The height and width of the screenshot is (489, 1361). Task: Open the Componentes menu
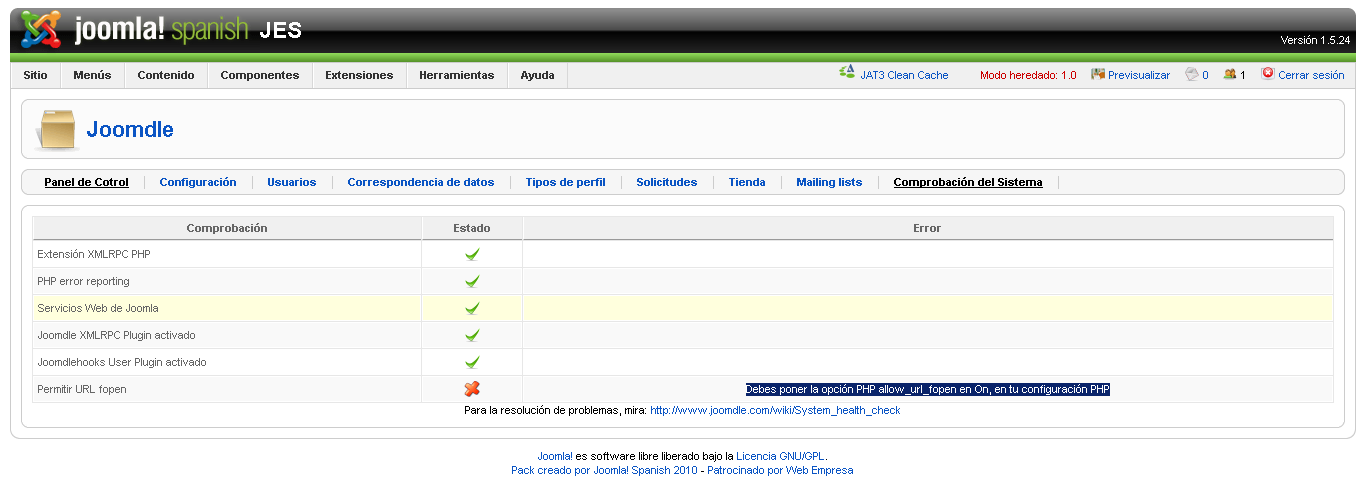pos(259,75)
